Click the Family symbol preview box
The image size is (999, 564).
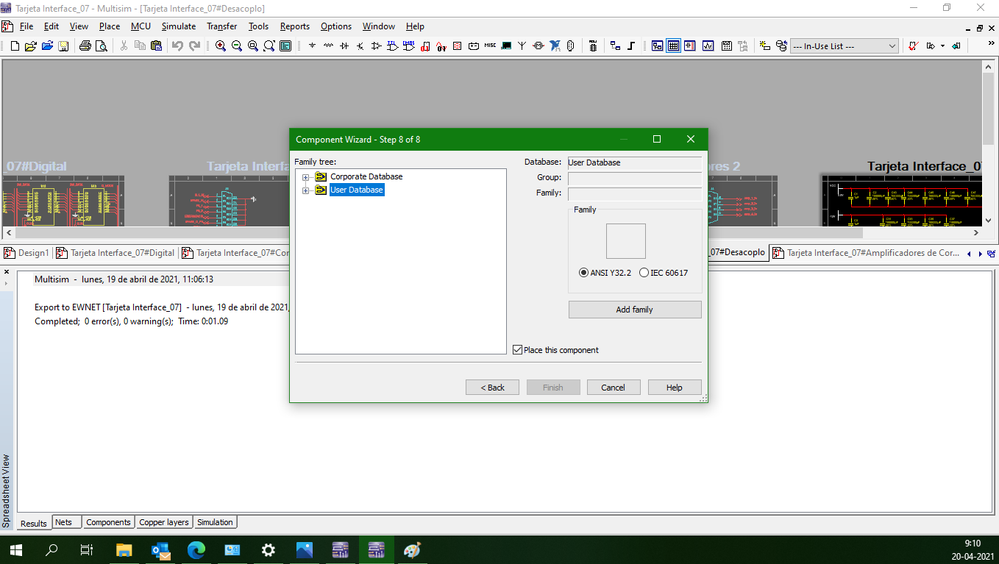[x=626, y=241]
